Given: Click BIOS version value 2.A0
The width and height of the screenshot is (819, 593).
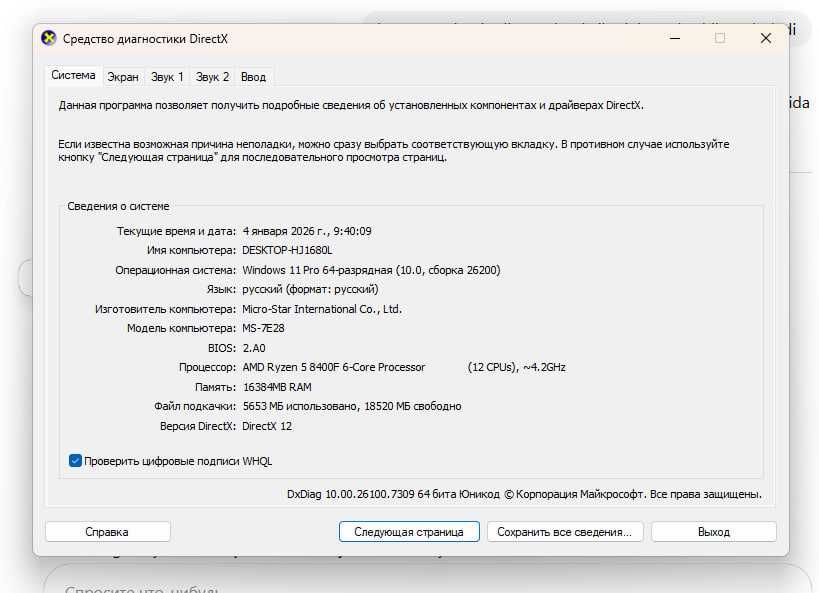Looking at the screenshot, I should (x=254, y=348).
